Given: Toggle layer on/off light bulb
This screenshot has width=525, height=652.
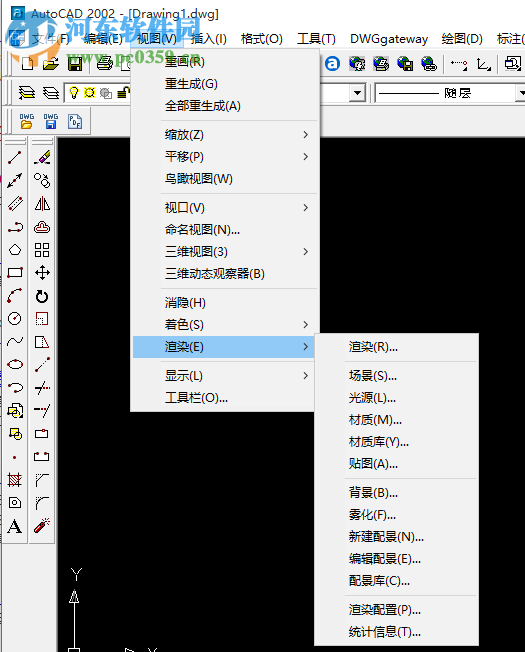Looking at the screenshot, I should (74, 92).
